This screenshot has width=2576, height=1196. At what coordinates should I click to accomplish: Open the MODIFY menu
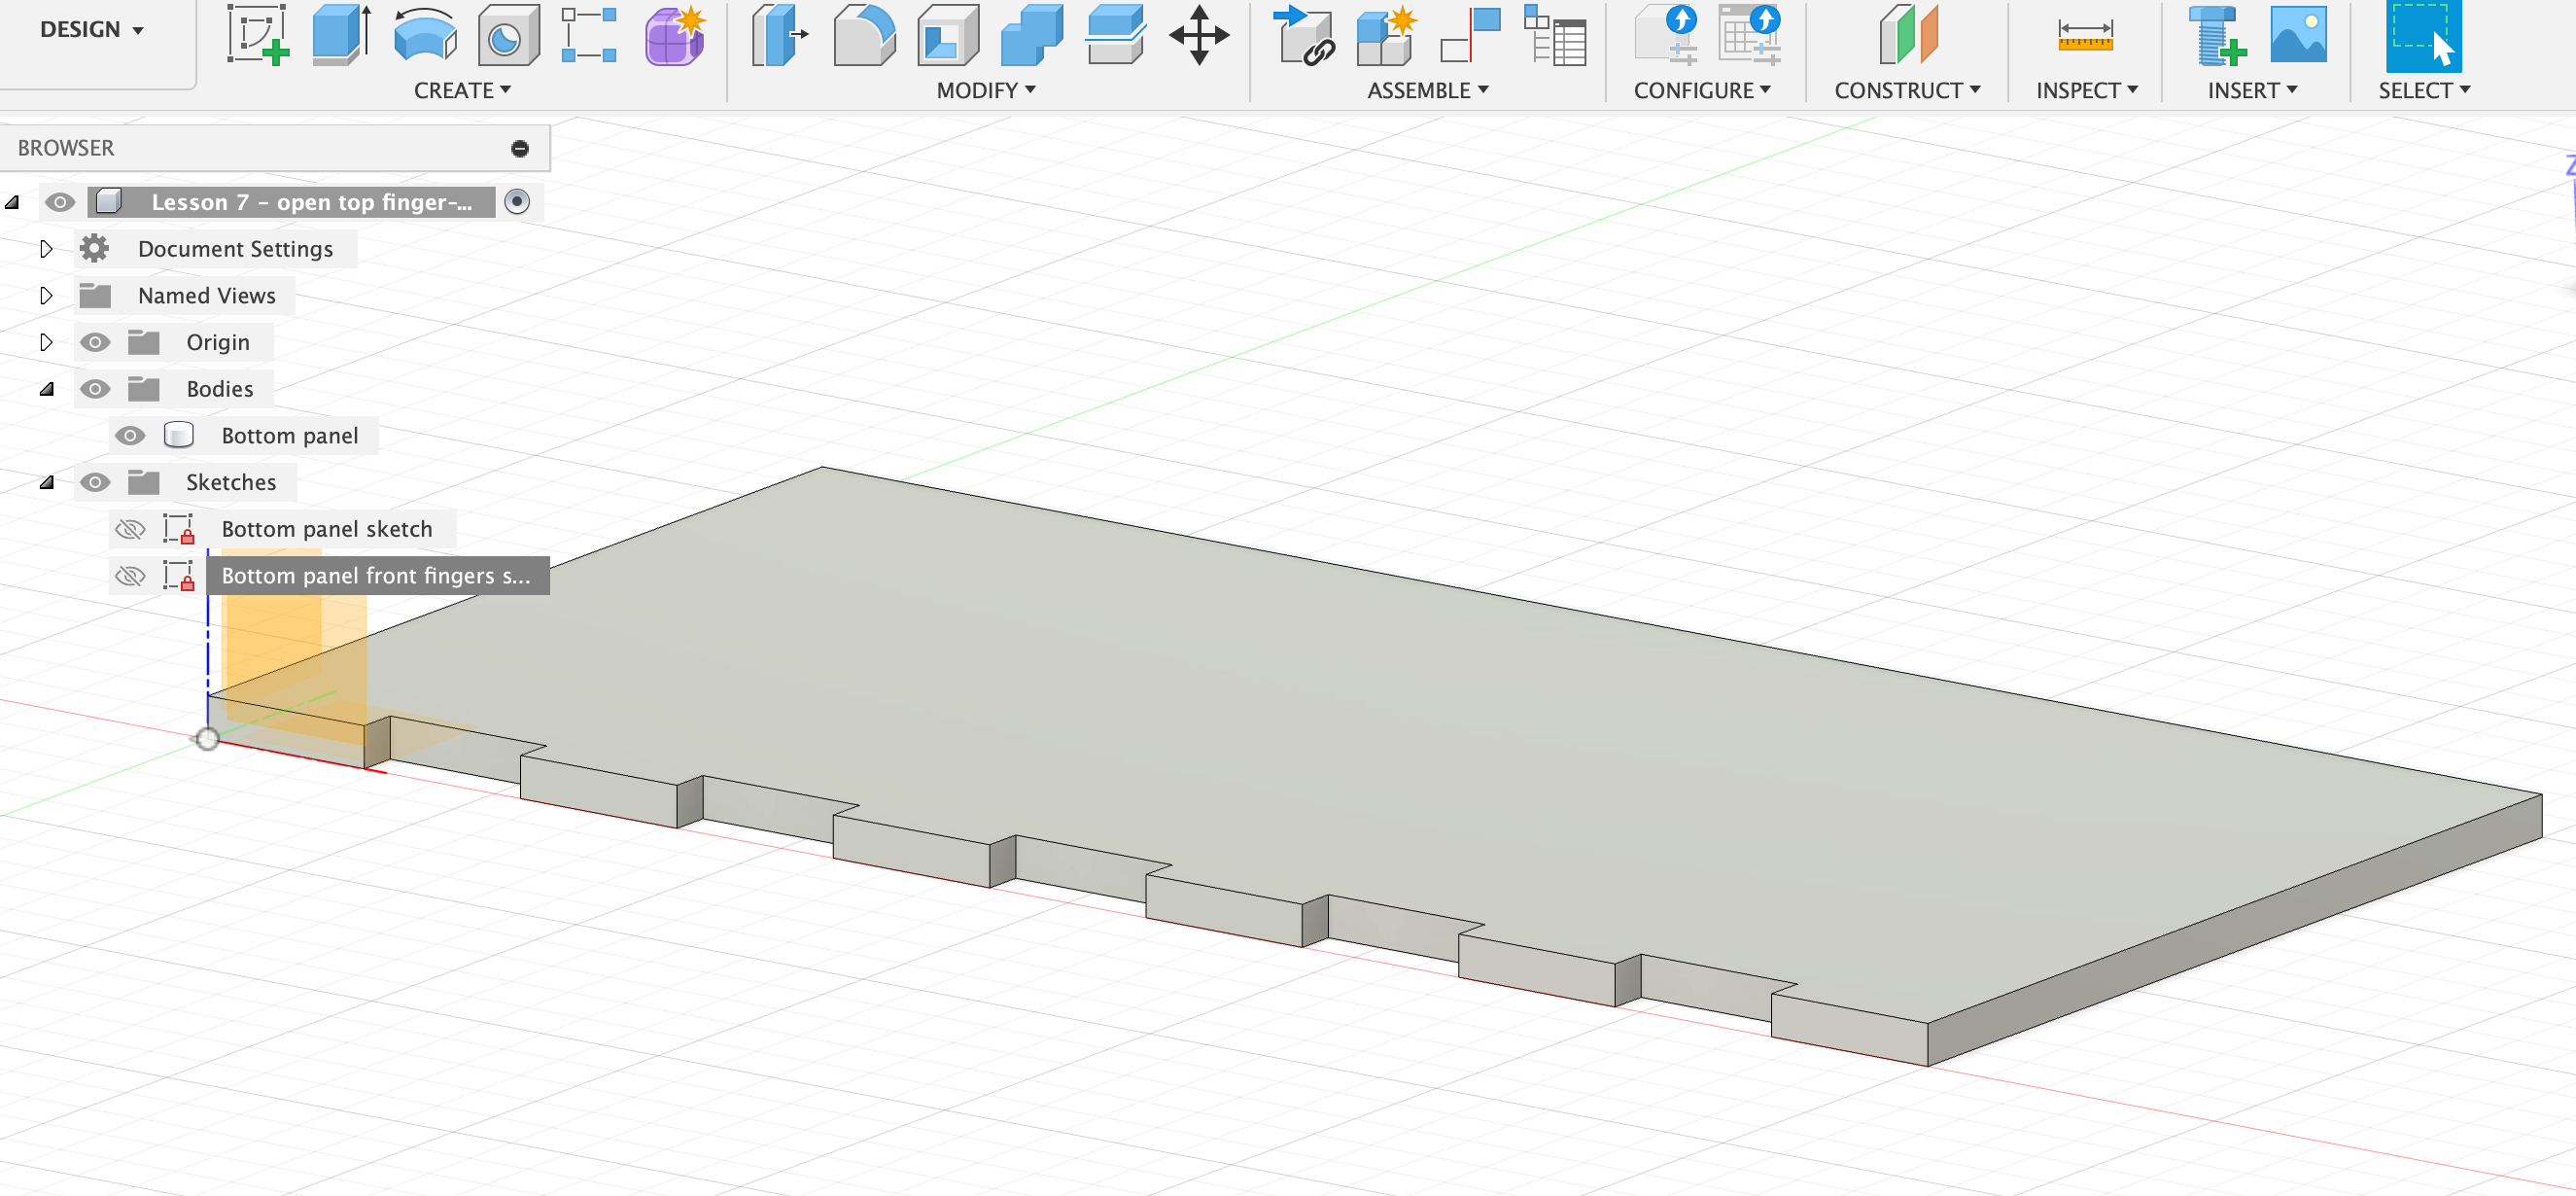tap(985, 90)
